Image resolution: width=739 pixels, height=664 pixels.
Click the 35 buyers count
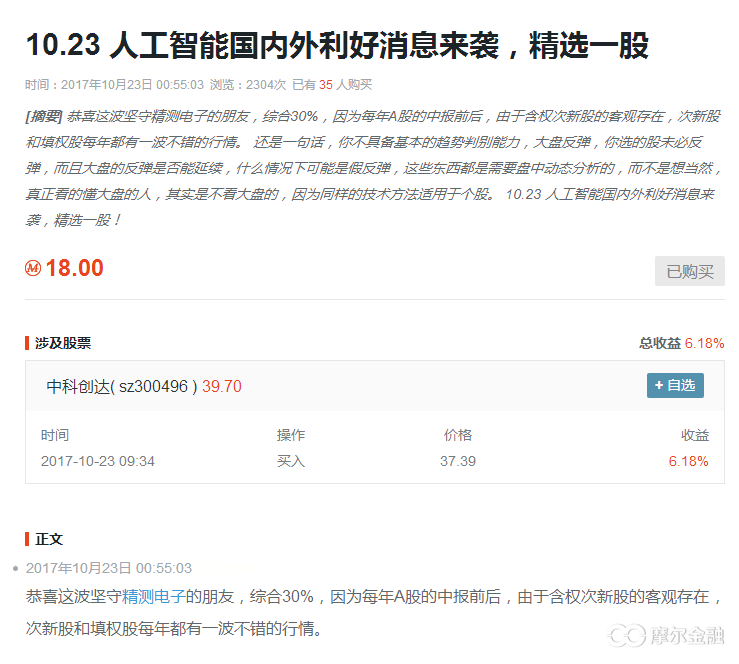click(326, 85)
